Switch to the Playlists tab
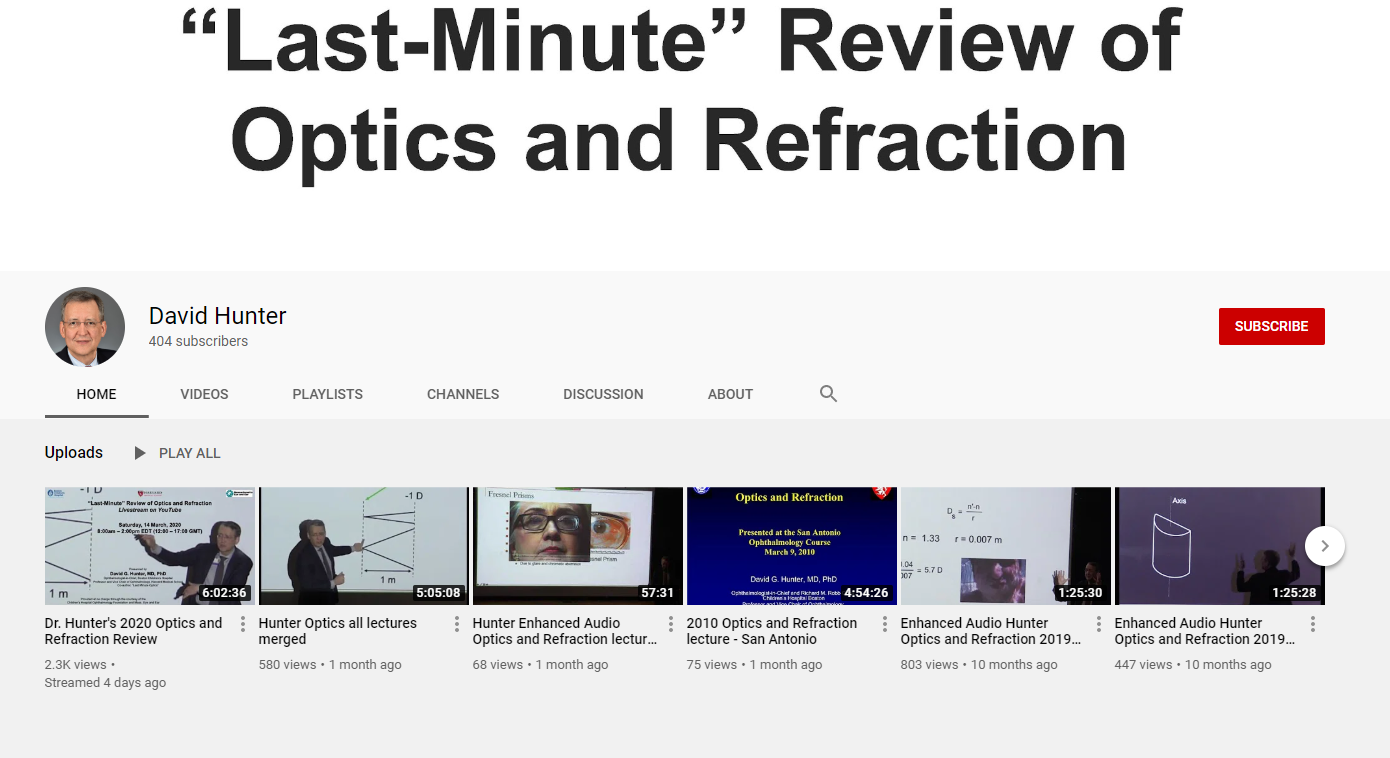1390x758 pixels. [327, 394]
